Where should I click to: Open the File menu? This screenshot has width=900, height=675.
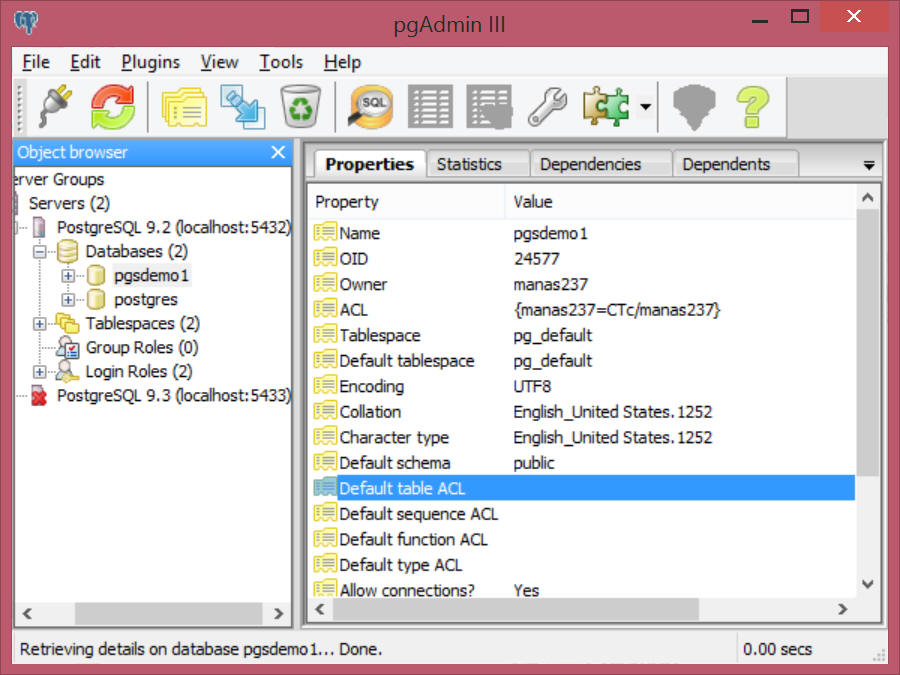pyautogui.click(x=36, y=62)
